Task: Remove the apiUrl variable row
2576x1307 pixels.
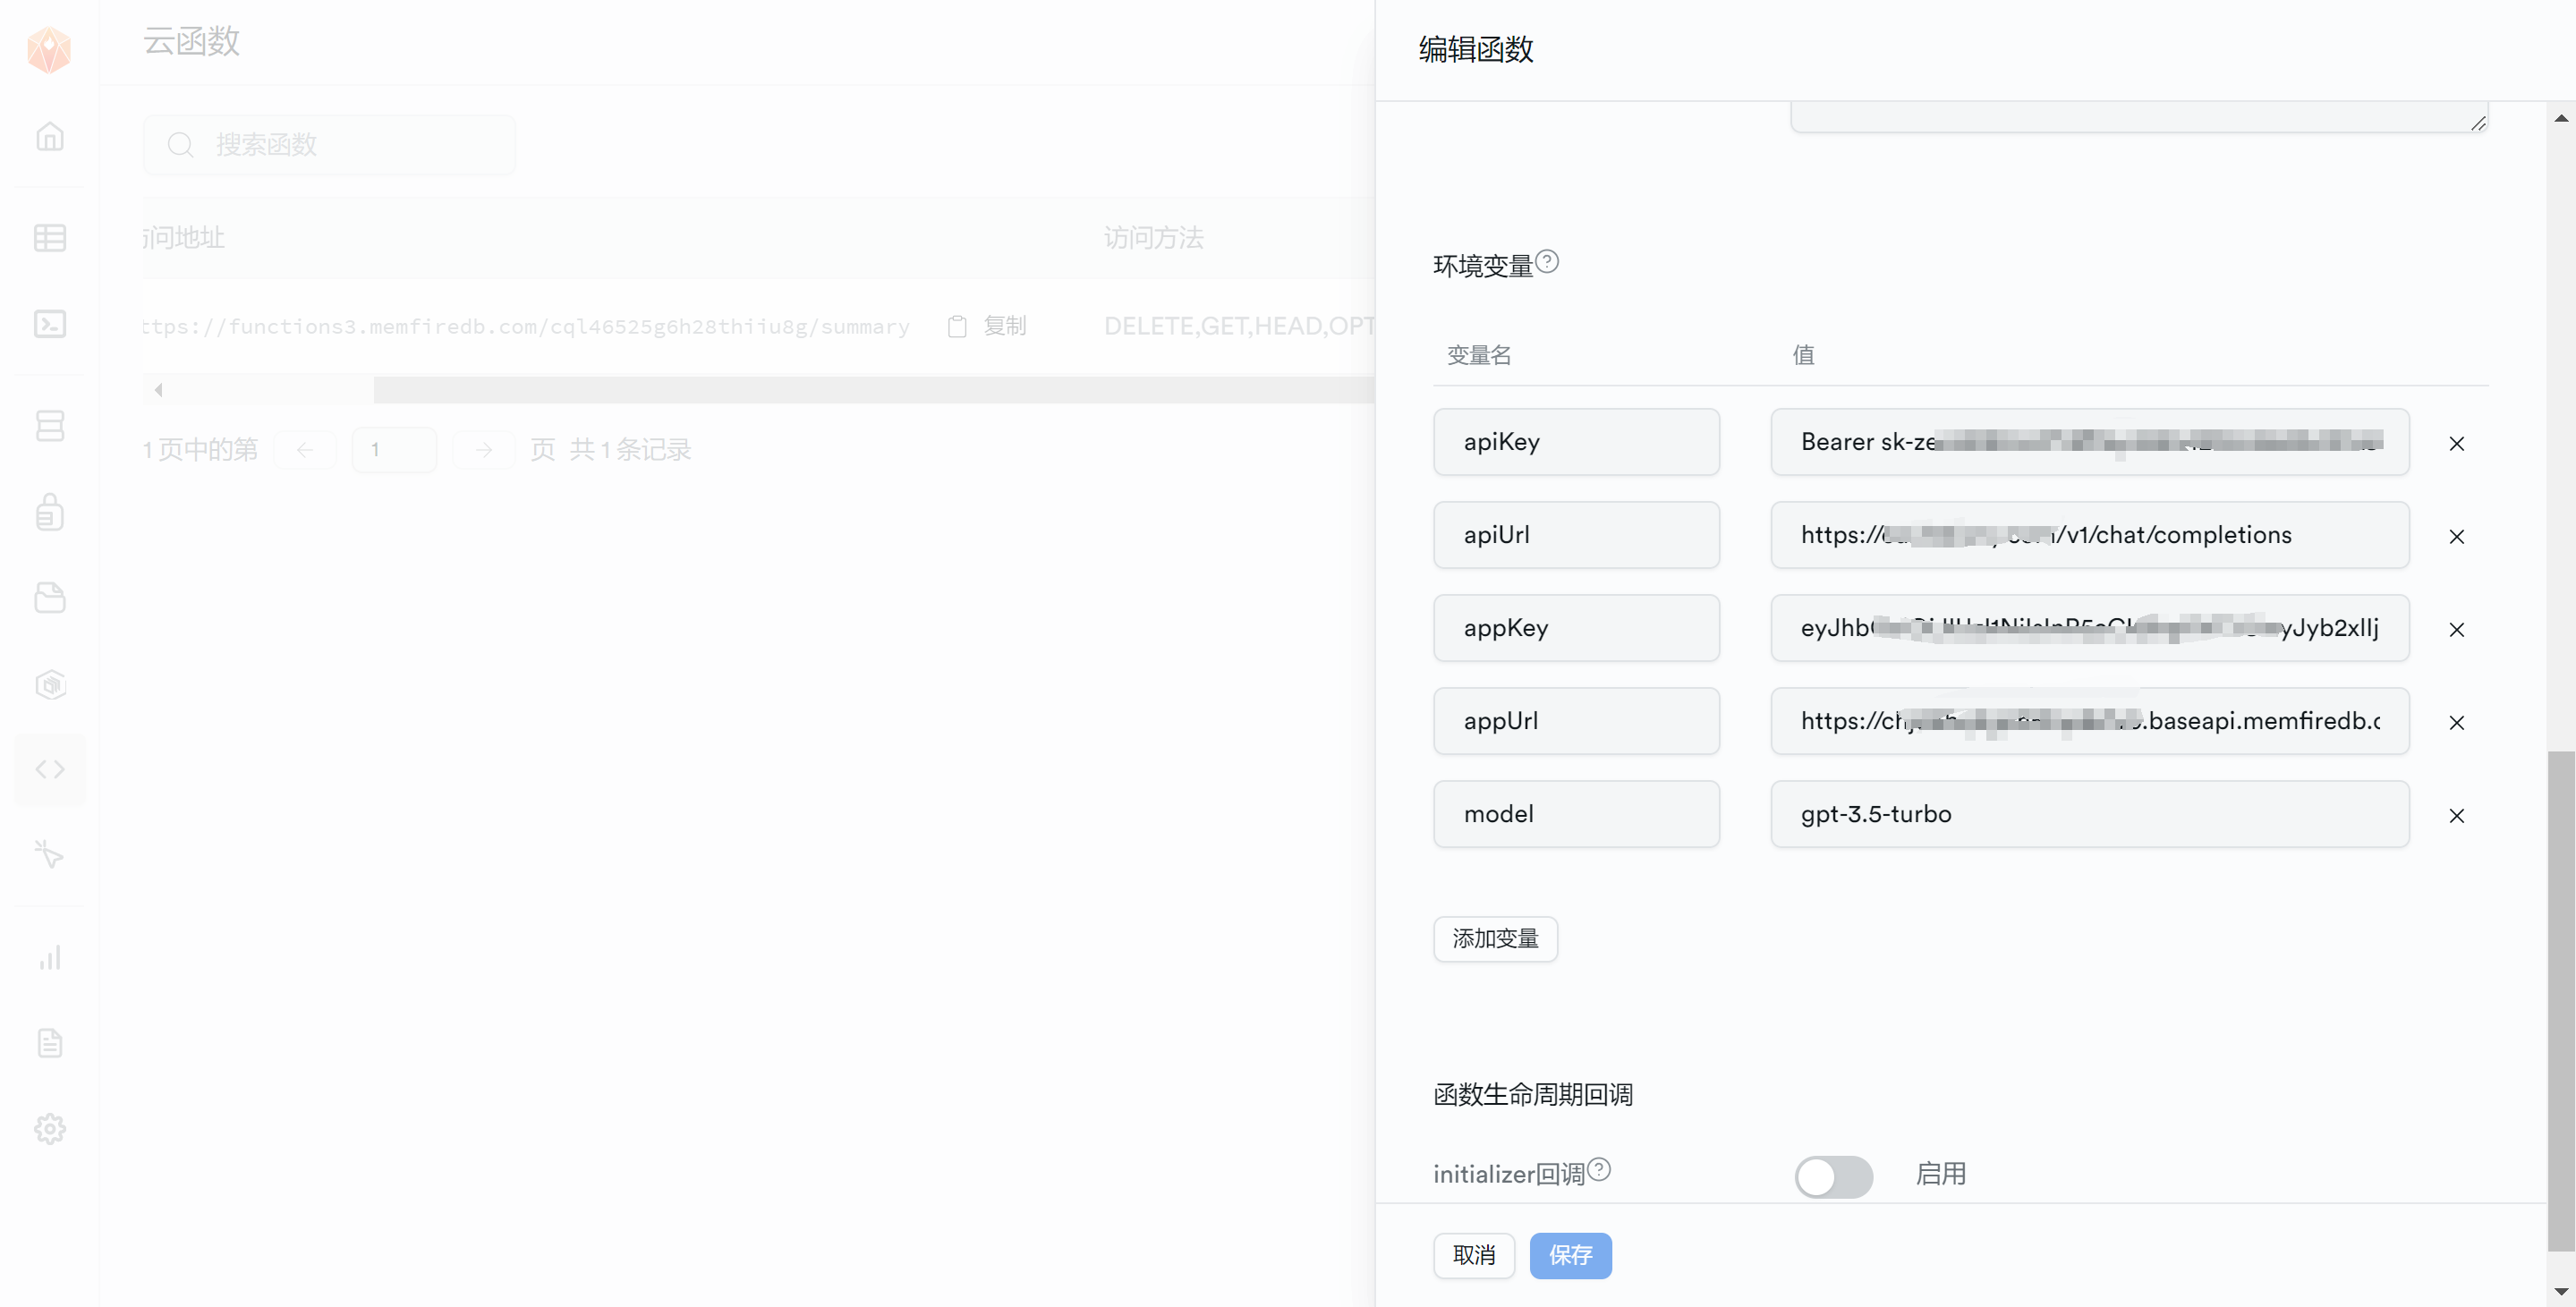Action: 2457,536
